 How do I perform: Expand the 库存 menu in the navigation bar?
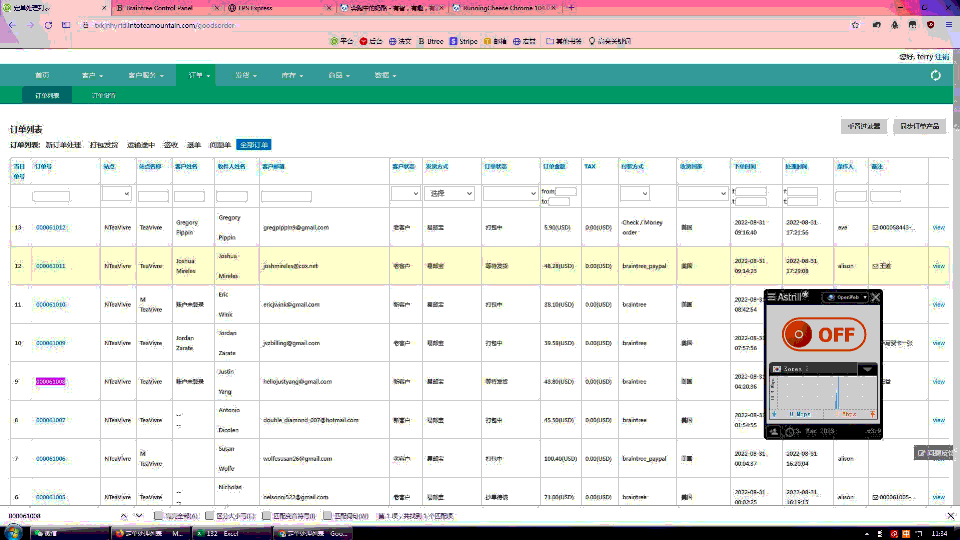coord(292,75)
